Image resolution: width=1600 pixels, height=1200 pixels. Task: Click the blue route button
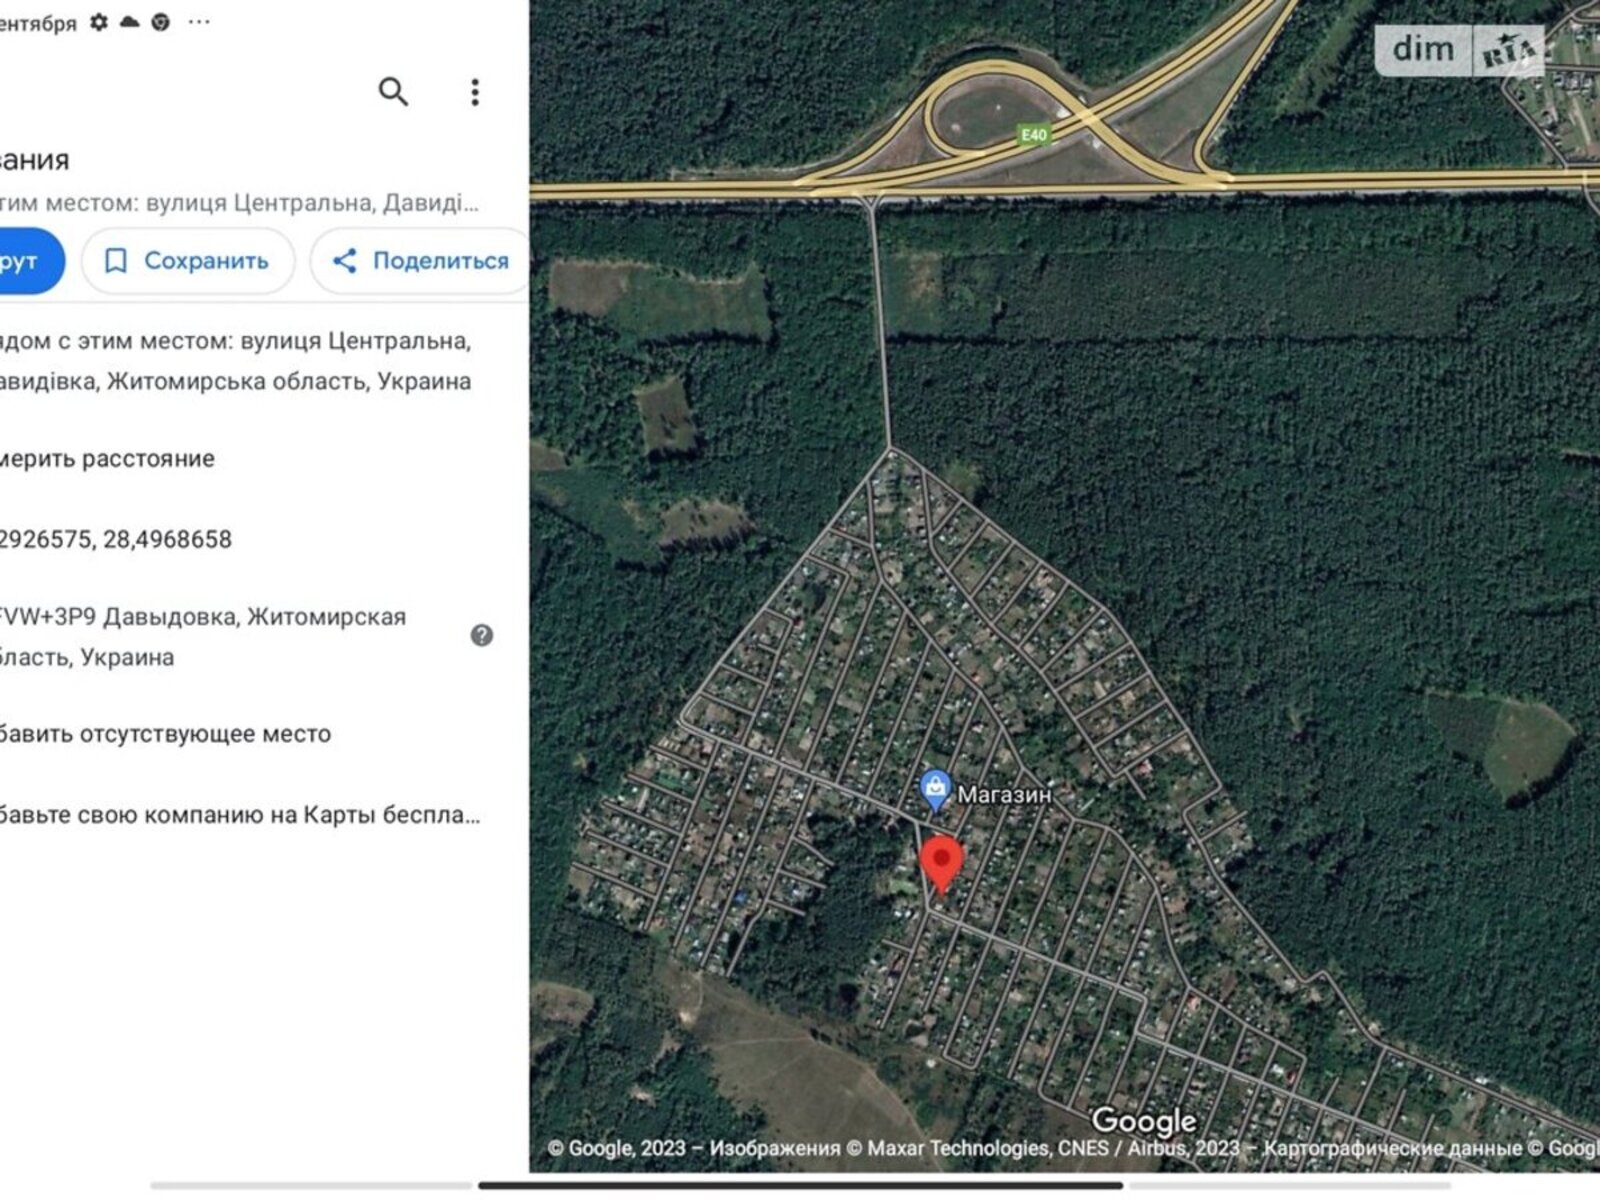pyautogui.click(x=26, y=261)
